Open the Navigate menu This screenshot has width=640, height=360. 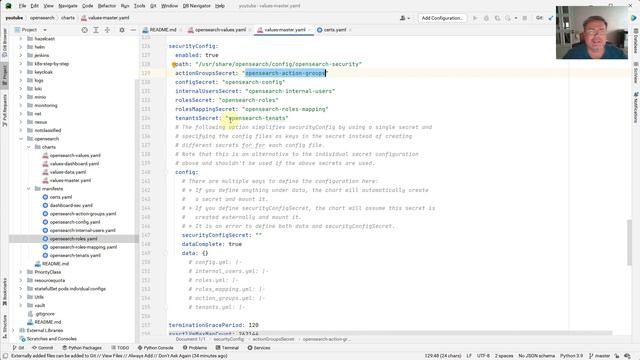point(68,6)
